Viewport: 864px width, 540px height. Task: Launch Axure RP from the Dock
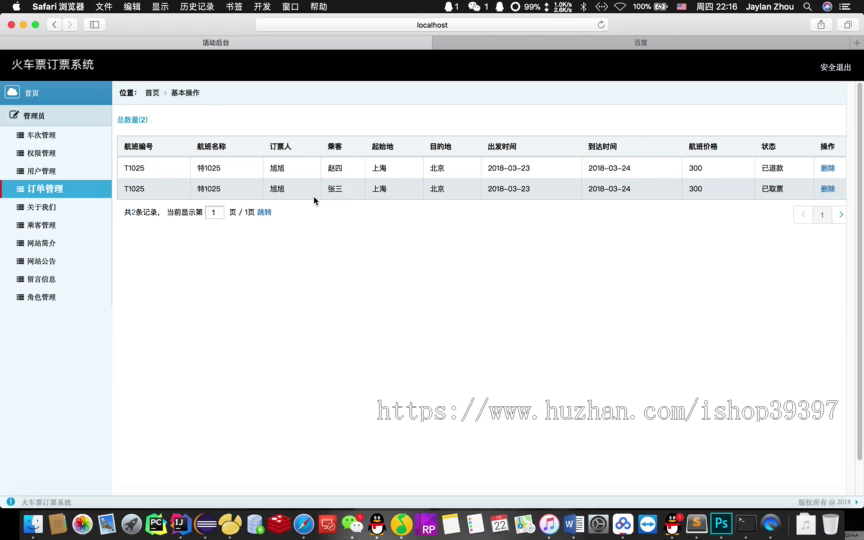click(426, 524)
